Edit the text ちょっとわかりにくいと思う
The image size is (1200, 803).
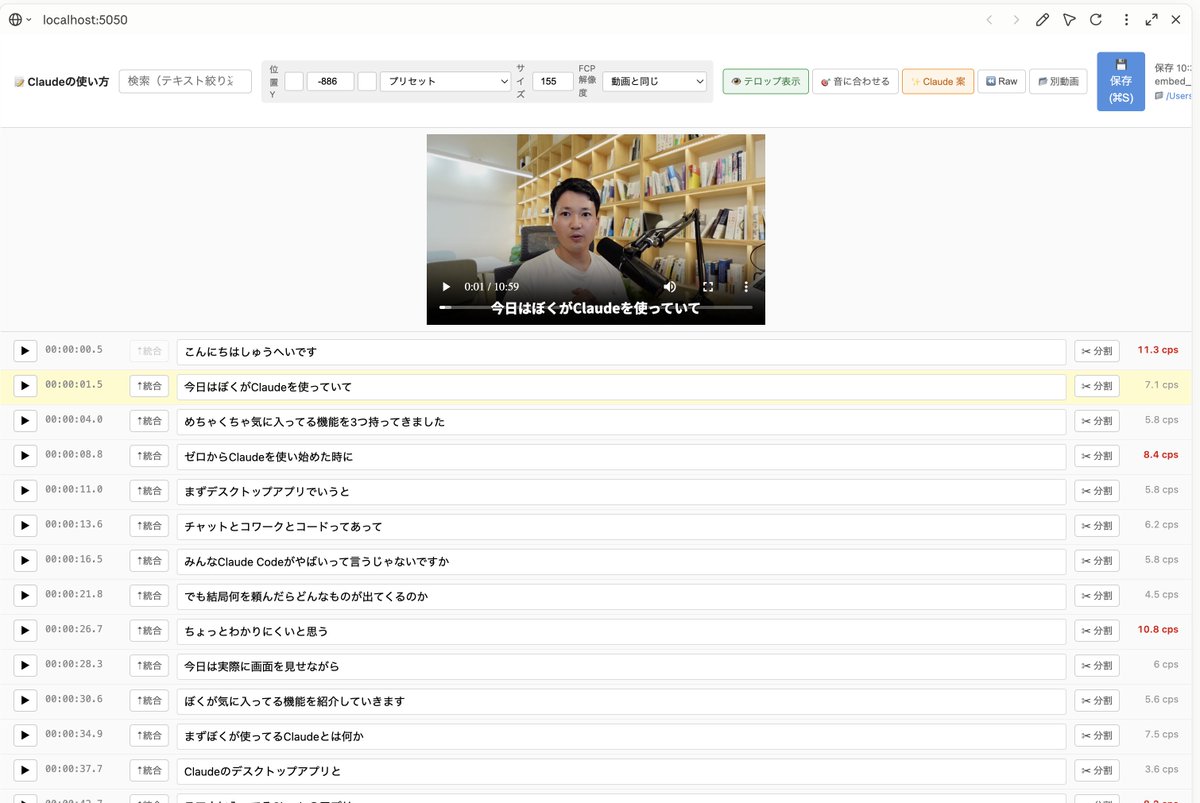(x=621, y=631)
